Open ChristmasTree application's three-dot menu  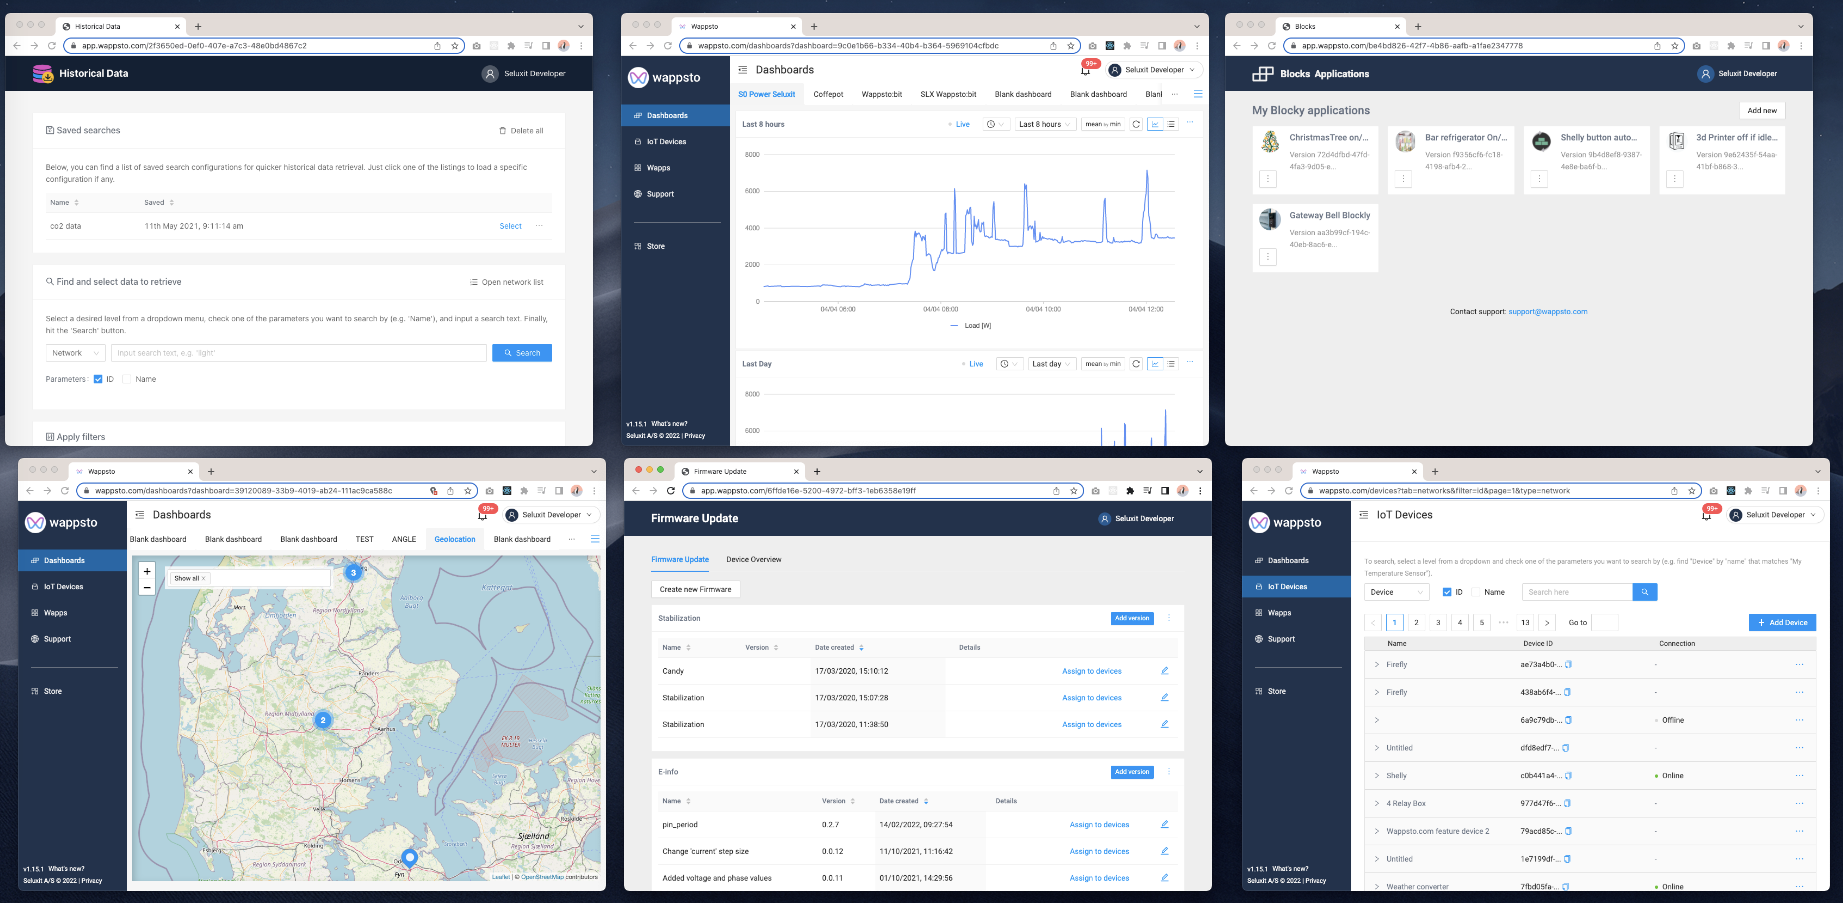tap(1268, 179)
